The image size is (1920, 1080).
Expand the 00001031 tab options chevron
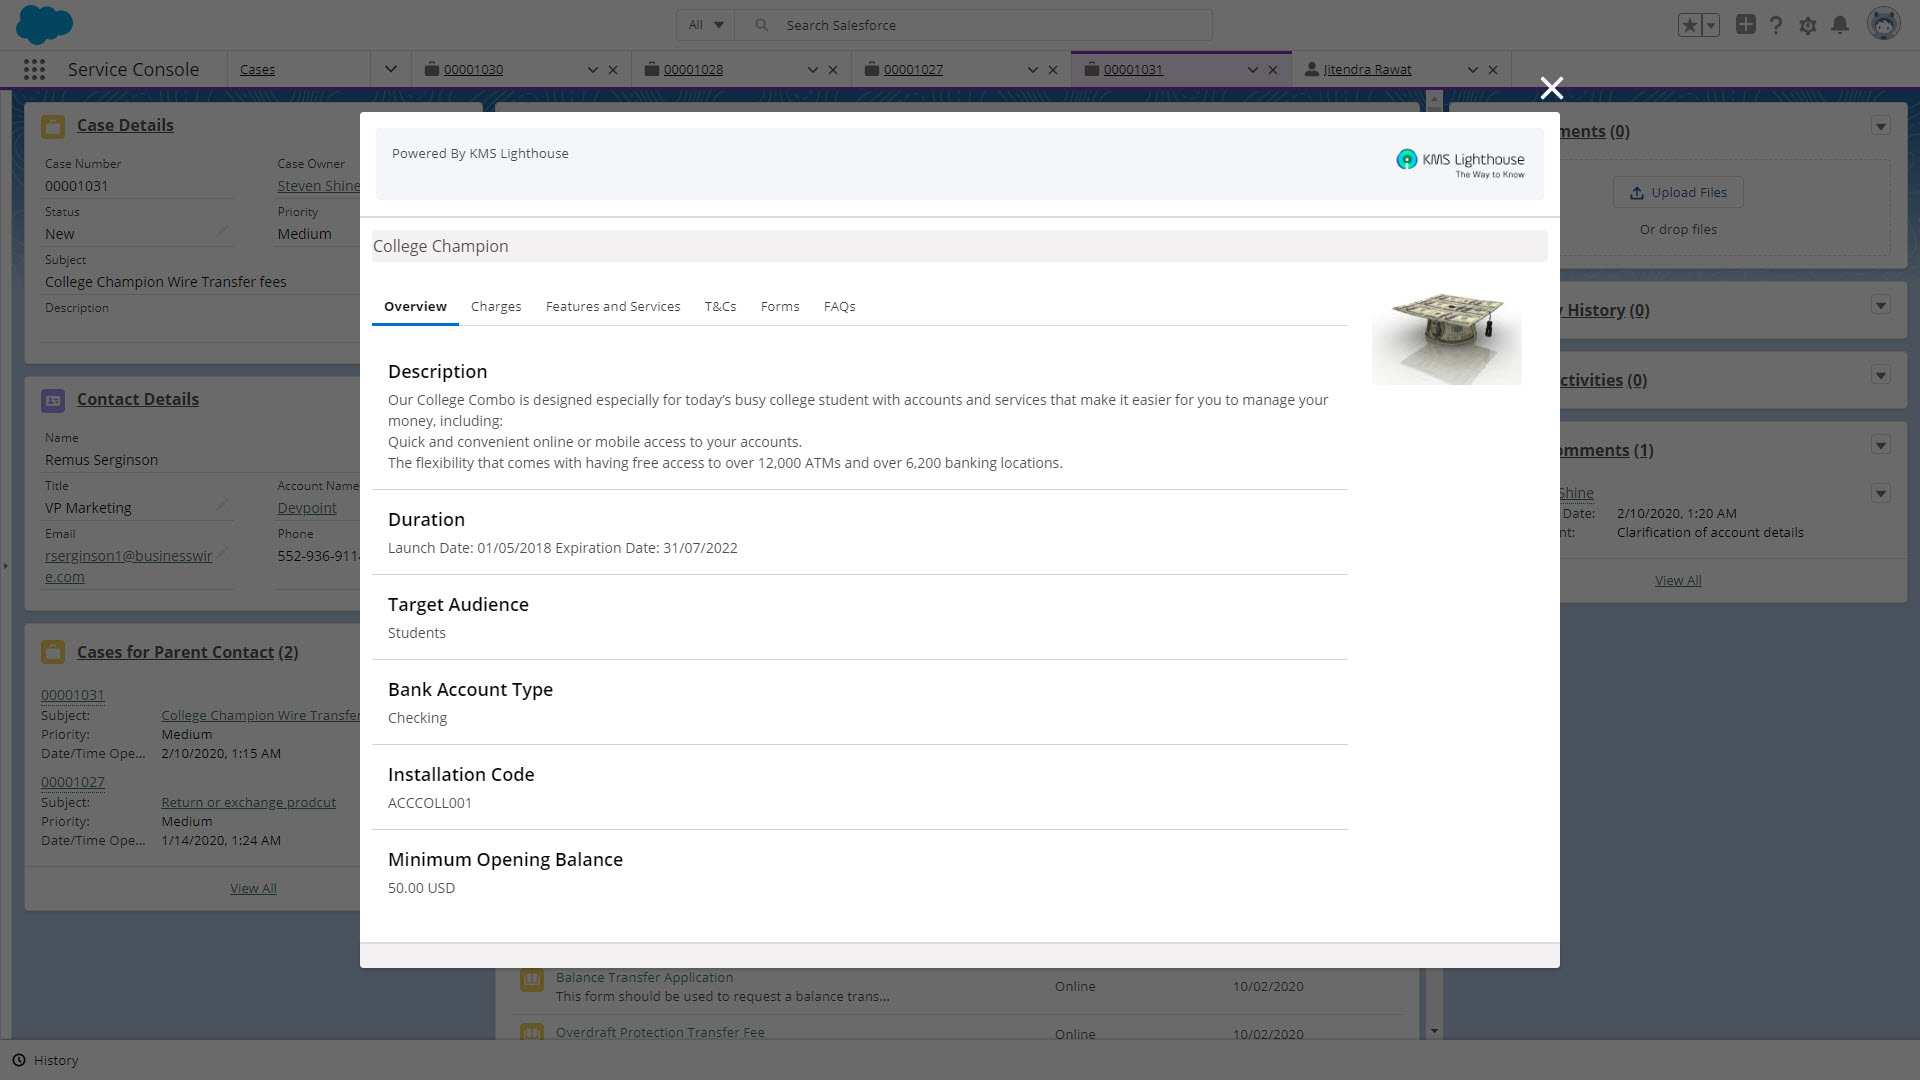(x=1252, y=70)
